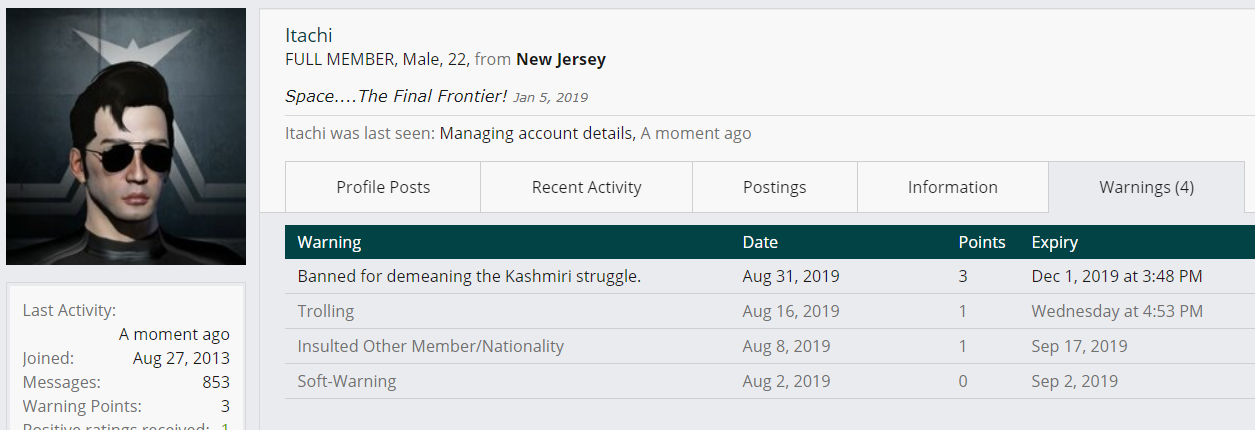The image size is (1255, 430).
Task: View the Insulted Other Member/Nationality warning
Action: click(x=431, y=346)
